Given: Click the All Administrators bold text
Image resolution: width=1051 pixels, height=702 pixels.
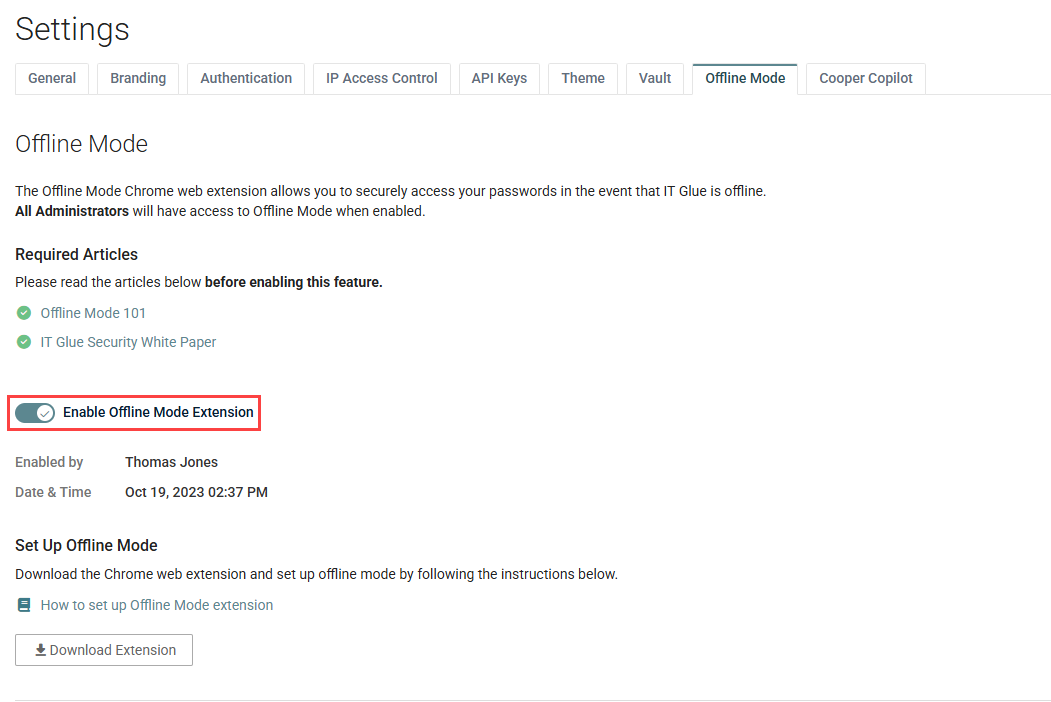Looking at the screenshot, I should tap(72, 211).
